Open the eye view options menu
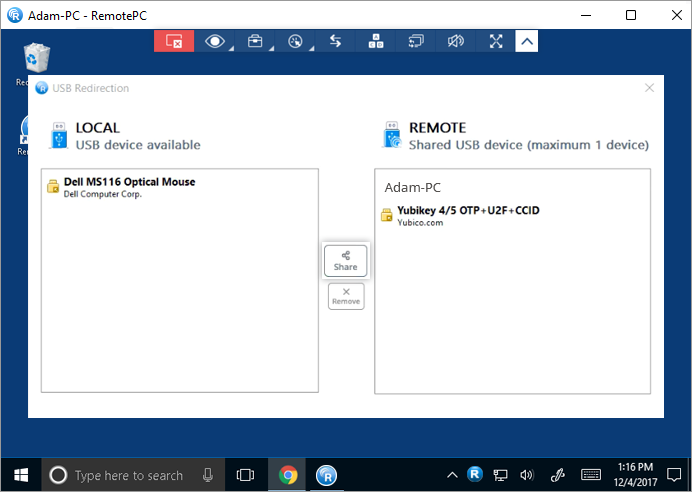This screenshot has height=492, width=692. pyautogui.click(x=214, y=41)
